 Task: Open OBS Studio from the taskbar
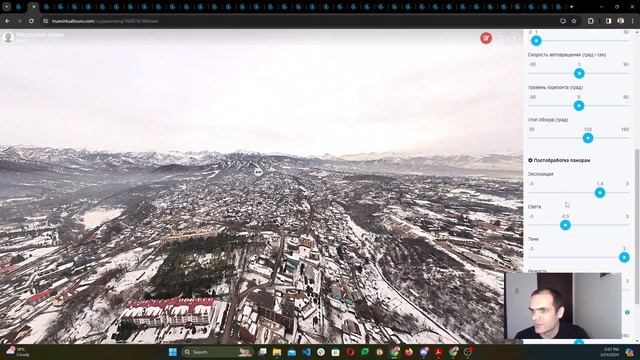tap(468, 352)
